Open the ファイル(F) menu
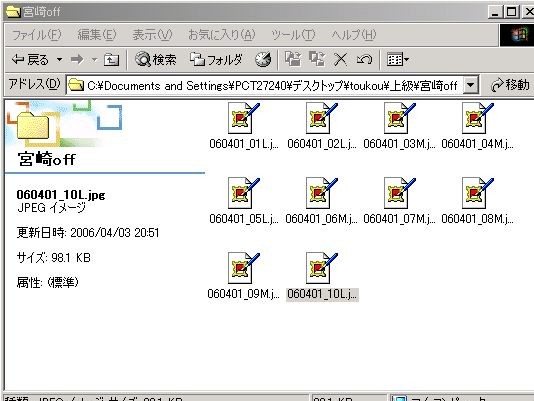534x401 pixels. coord(36,34)
